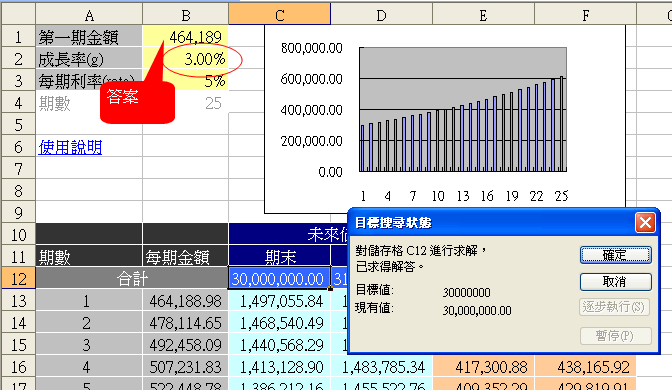Click cell B2 showing 3.00%
The width and height of the screenshot is (672, 390).
[186, 59]
